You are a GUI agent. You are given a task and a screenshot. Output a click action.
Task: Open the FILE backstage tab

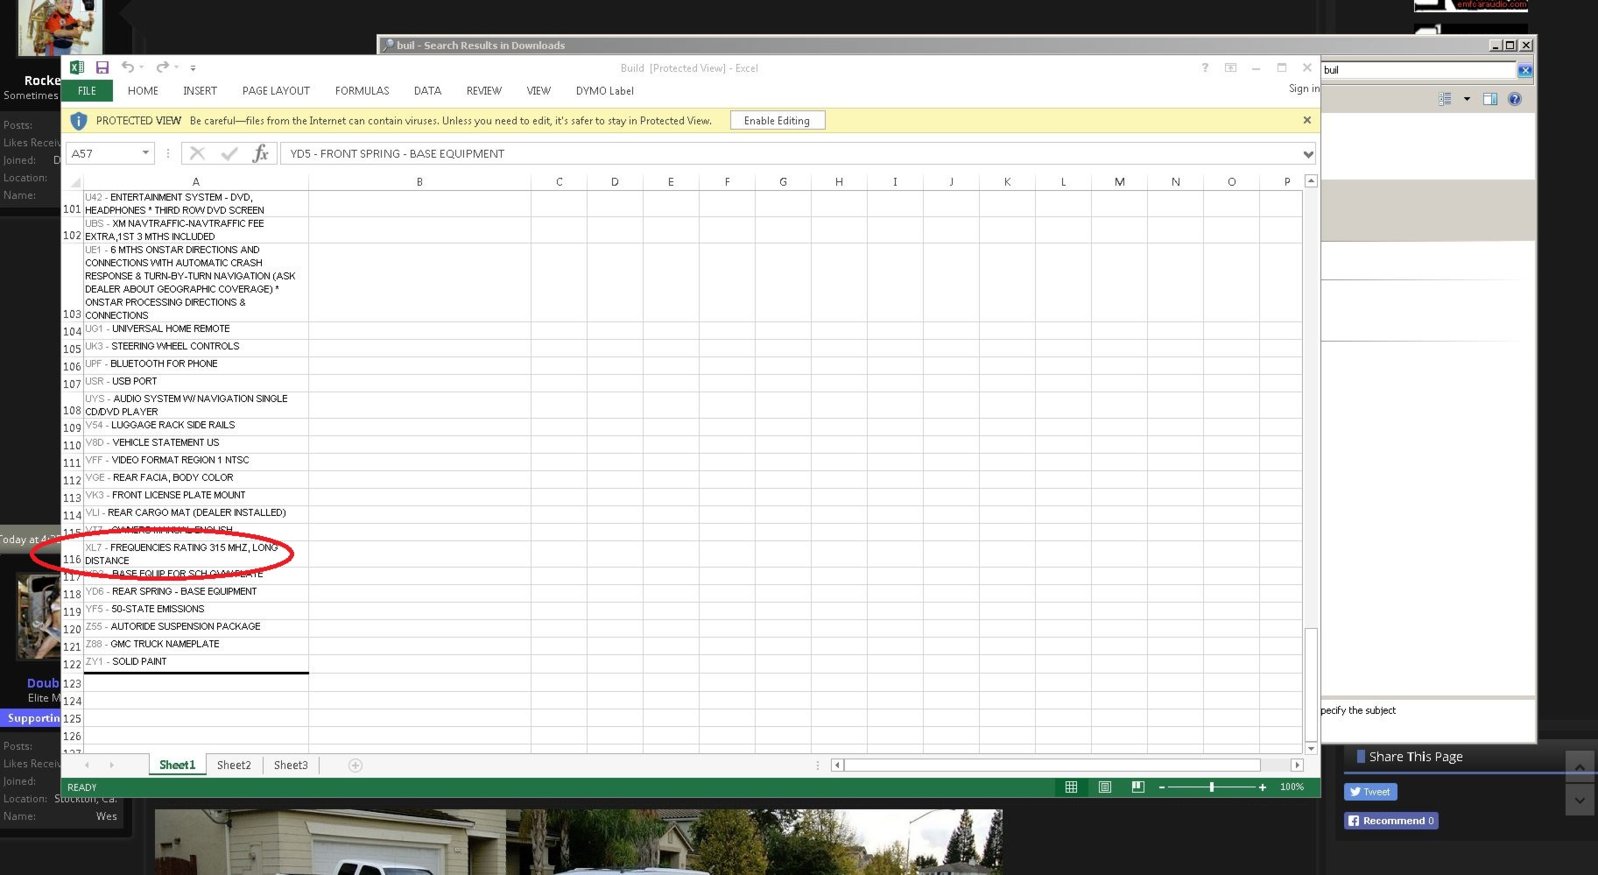click(x=87, y=91)
